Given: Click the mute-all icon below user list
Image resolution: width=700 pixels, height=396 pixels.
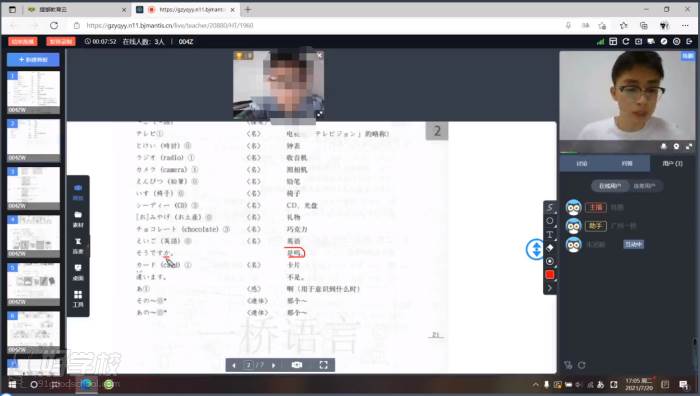Looking at the screenshot, I should (x=568, y=365).
